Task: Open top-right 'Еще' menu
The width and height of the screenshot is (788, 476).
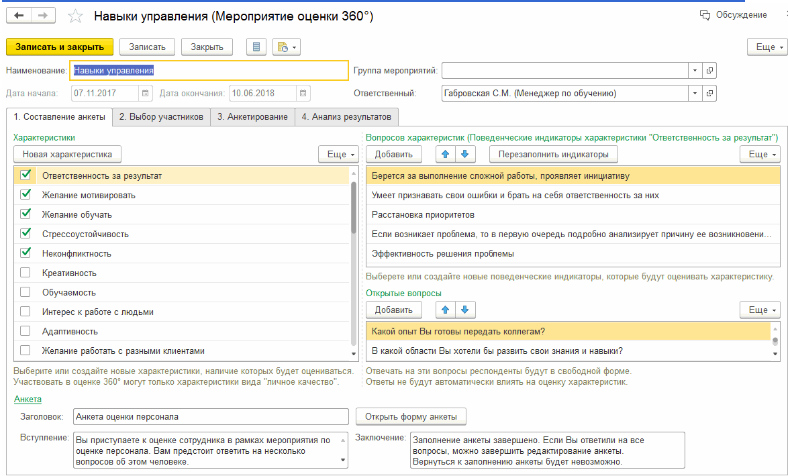Action: (x=769, y=47)
